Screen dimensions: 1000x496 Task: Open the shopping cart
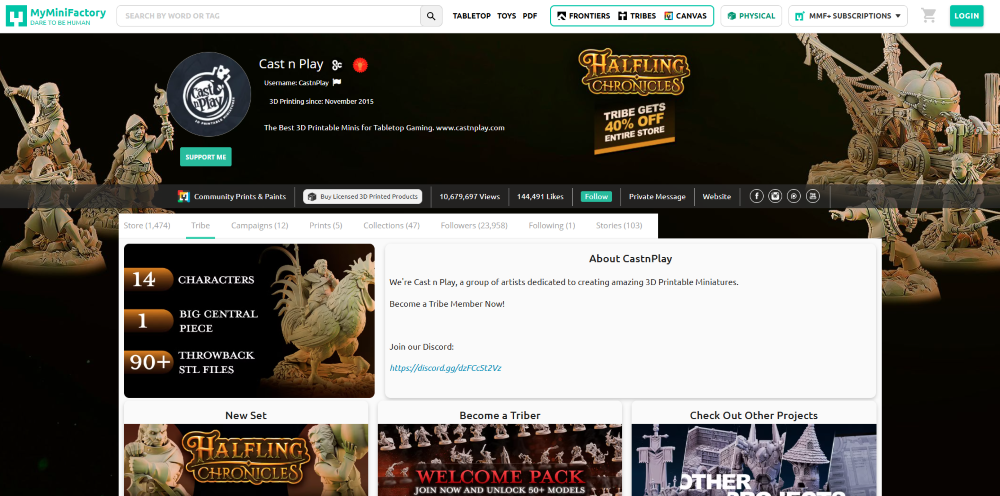tap(929, 16)
